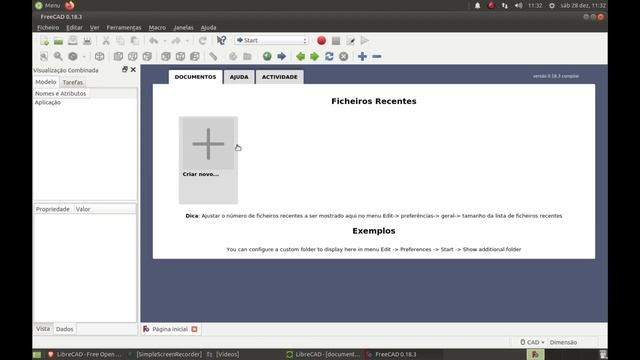The width and height of the screenshot is (640, 360).
Task: Open the CAD navigation style dropdown
Action: pos(532,342)
